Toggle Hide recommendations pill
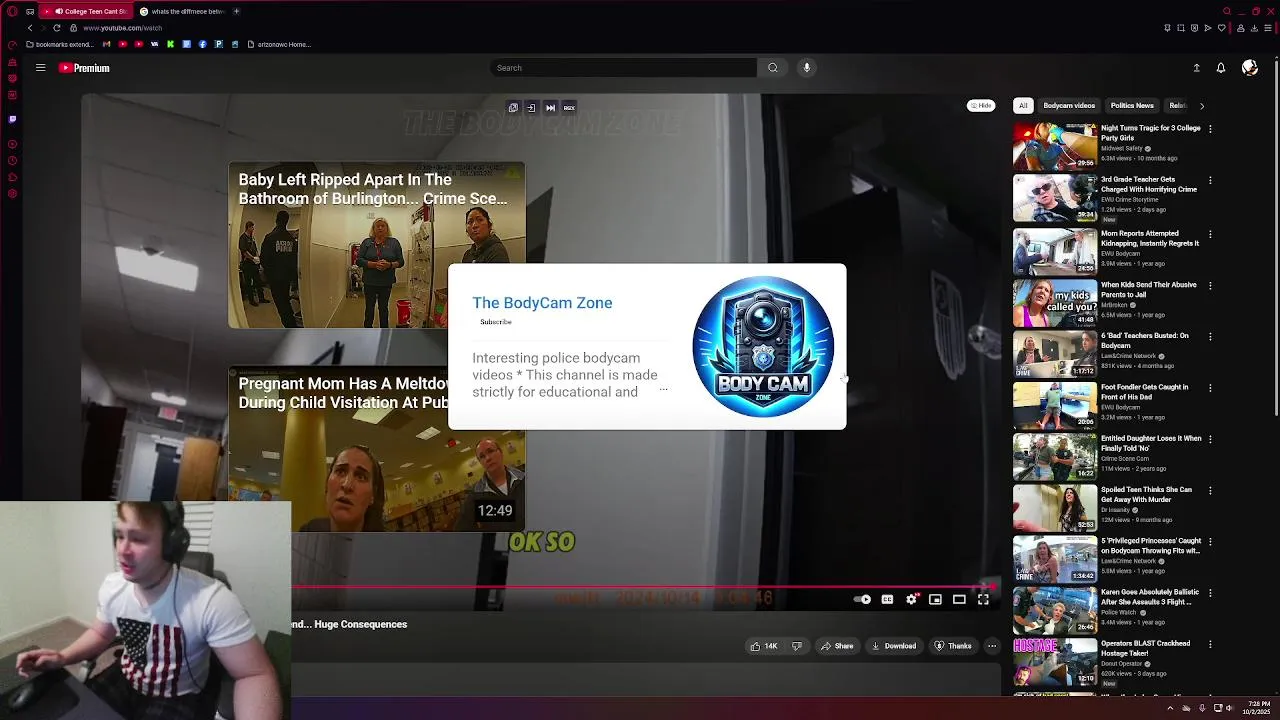Image resolution: width=1280 pixels, height=720 pixels. point(981,105)
